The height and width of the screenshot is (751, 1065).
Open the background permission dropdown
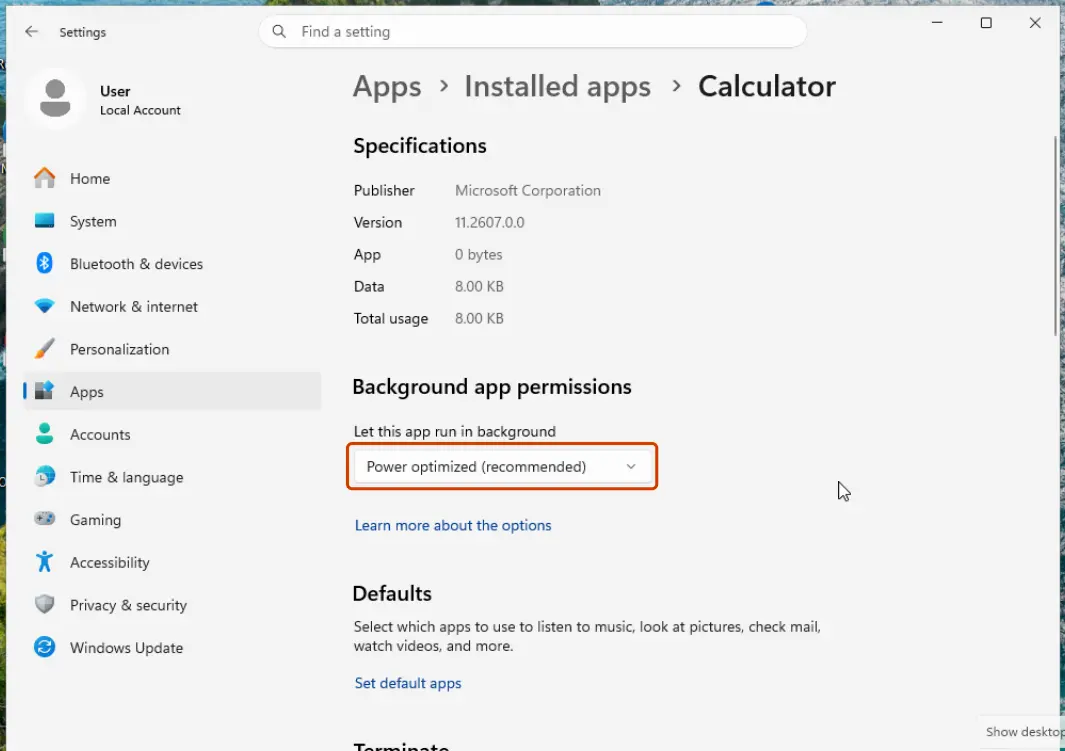(502, 466)
